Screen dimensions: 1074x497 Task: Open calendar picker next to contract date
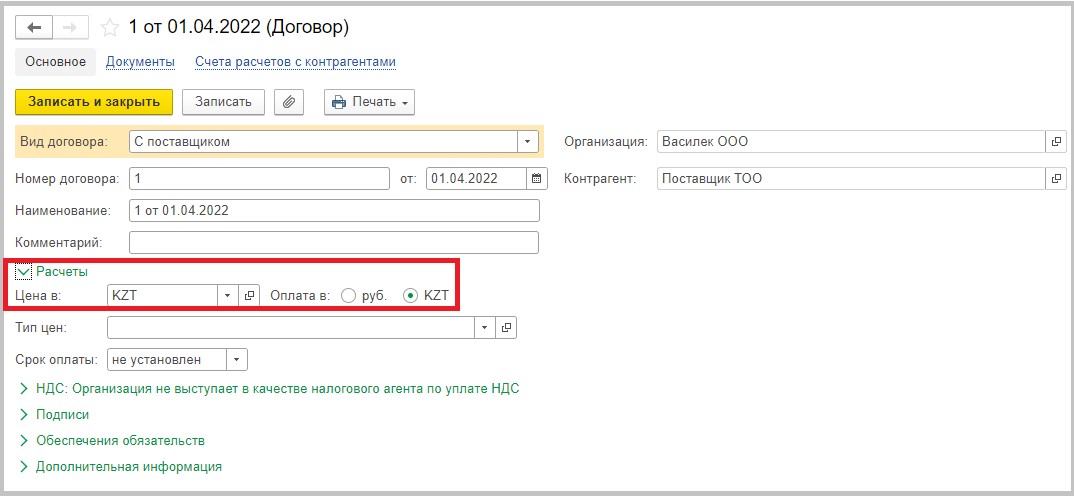(x=537, y=179)
